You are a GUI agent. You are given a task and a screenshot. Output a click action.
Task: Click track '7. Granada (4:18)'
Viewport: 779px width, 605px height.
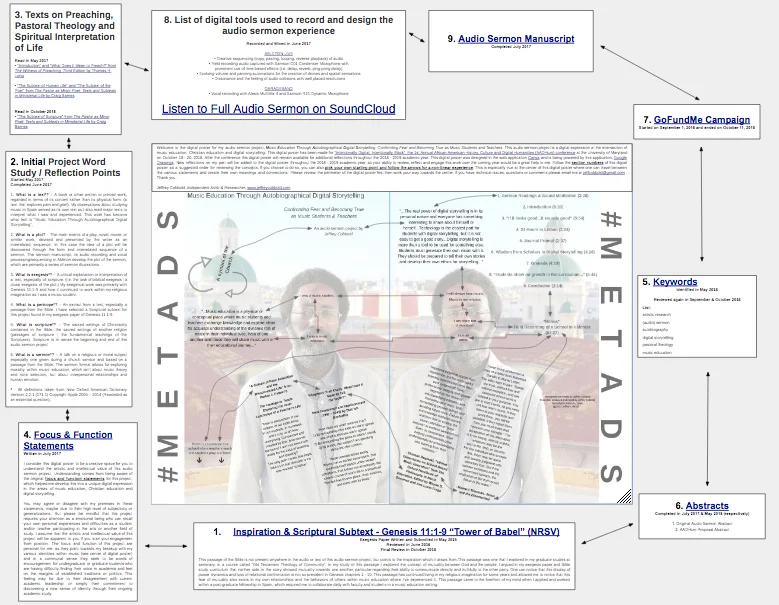pos(543,263)
